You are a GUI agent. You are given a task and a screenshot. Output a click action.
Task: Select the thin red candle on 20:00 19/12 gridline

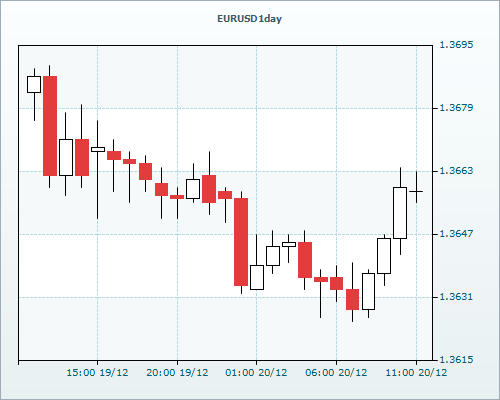(x=177, y=197)
